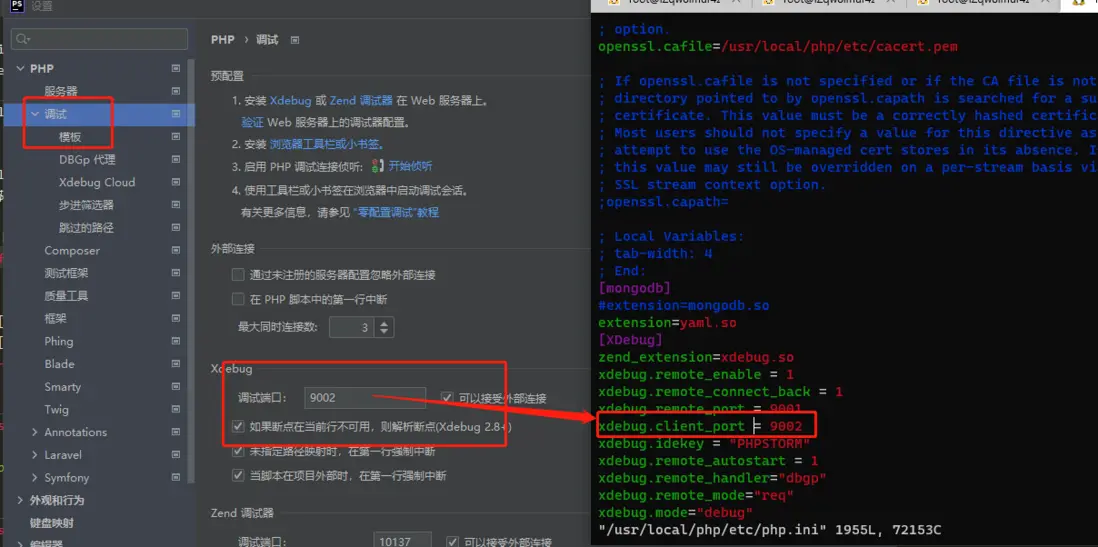This screenshot has height=547, width=1098.
Task: Click PHP in the breadcrumb header
Action: [223, 40]
